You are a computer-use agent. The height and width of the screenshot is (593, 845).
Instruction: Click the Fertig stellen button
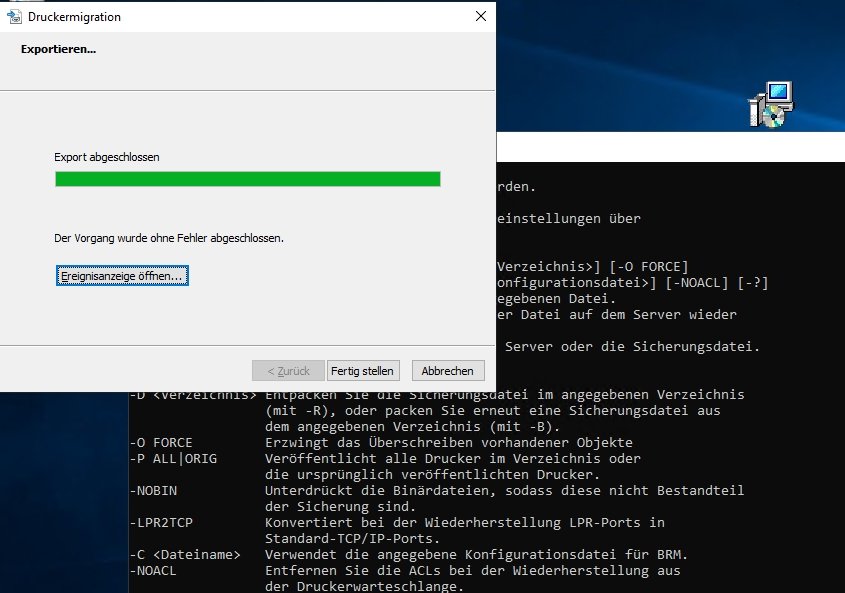pyautogui.click(x=362, y=370)
